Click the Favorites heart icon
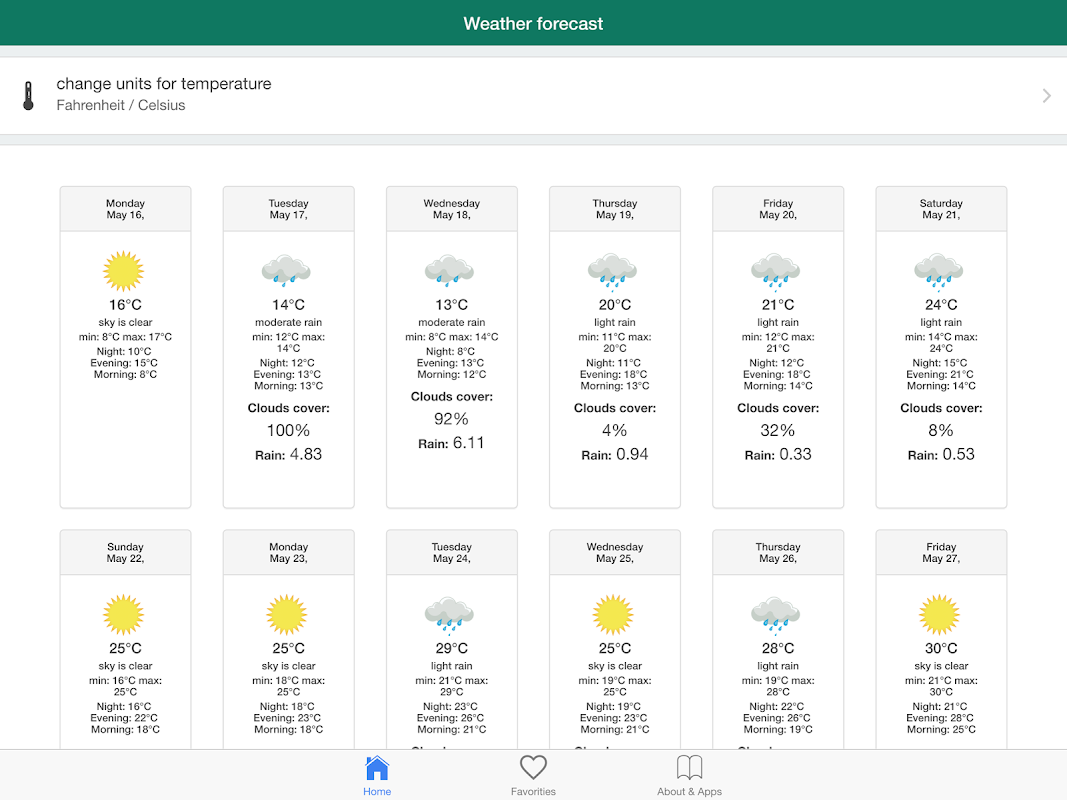This screenshot has width=1067, height=800. (x=534, y=767)
